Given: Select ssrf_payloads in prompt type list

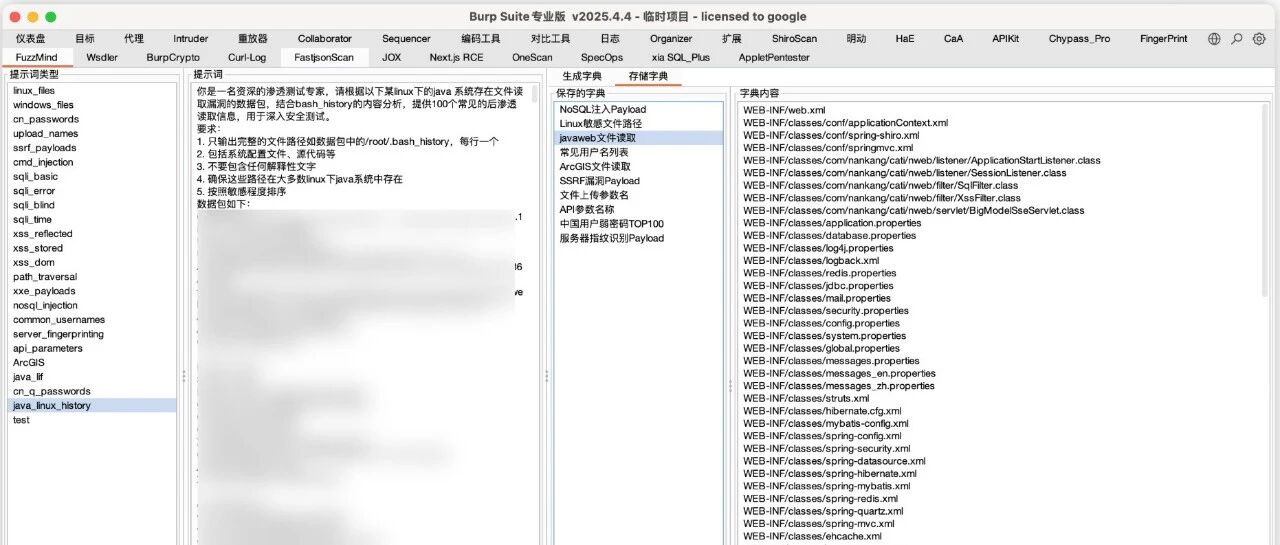Looking at the screenshot, I should (92, 148).
